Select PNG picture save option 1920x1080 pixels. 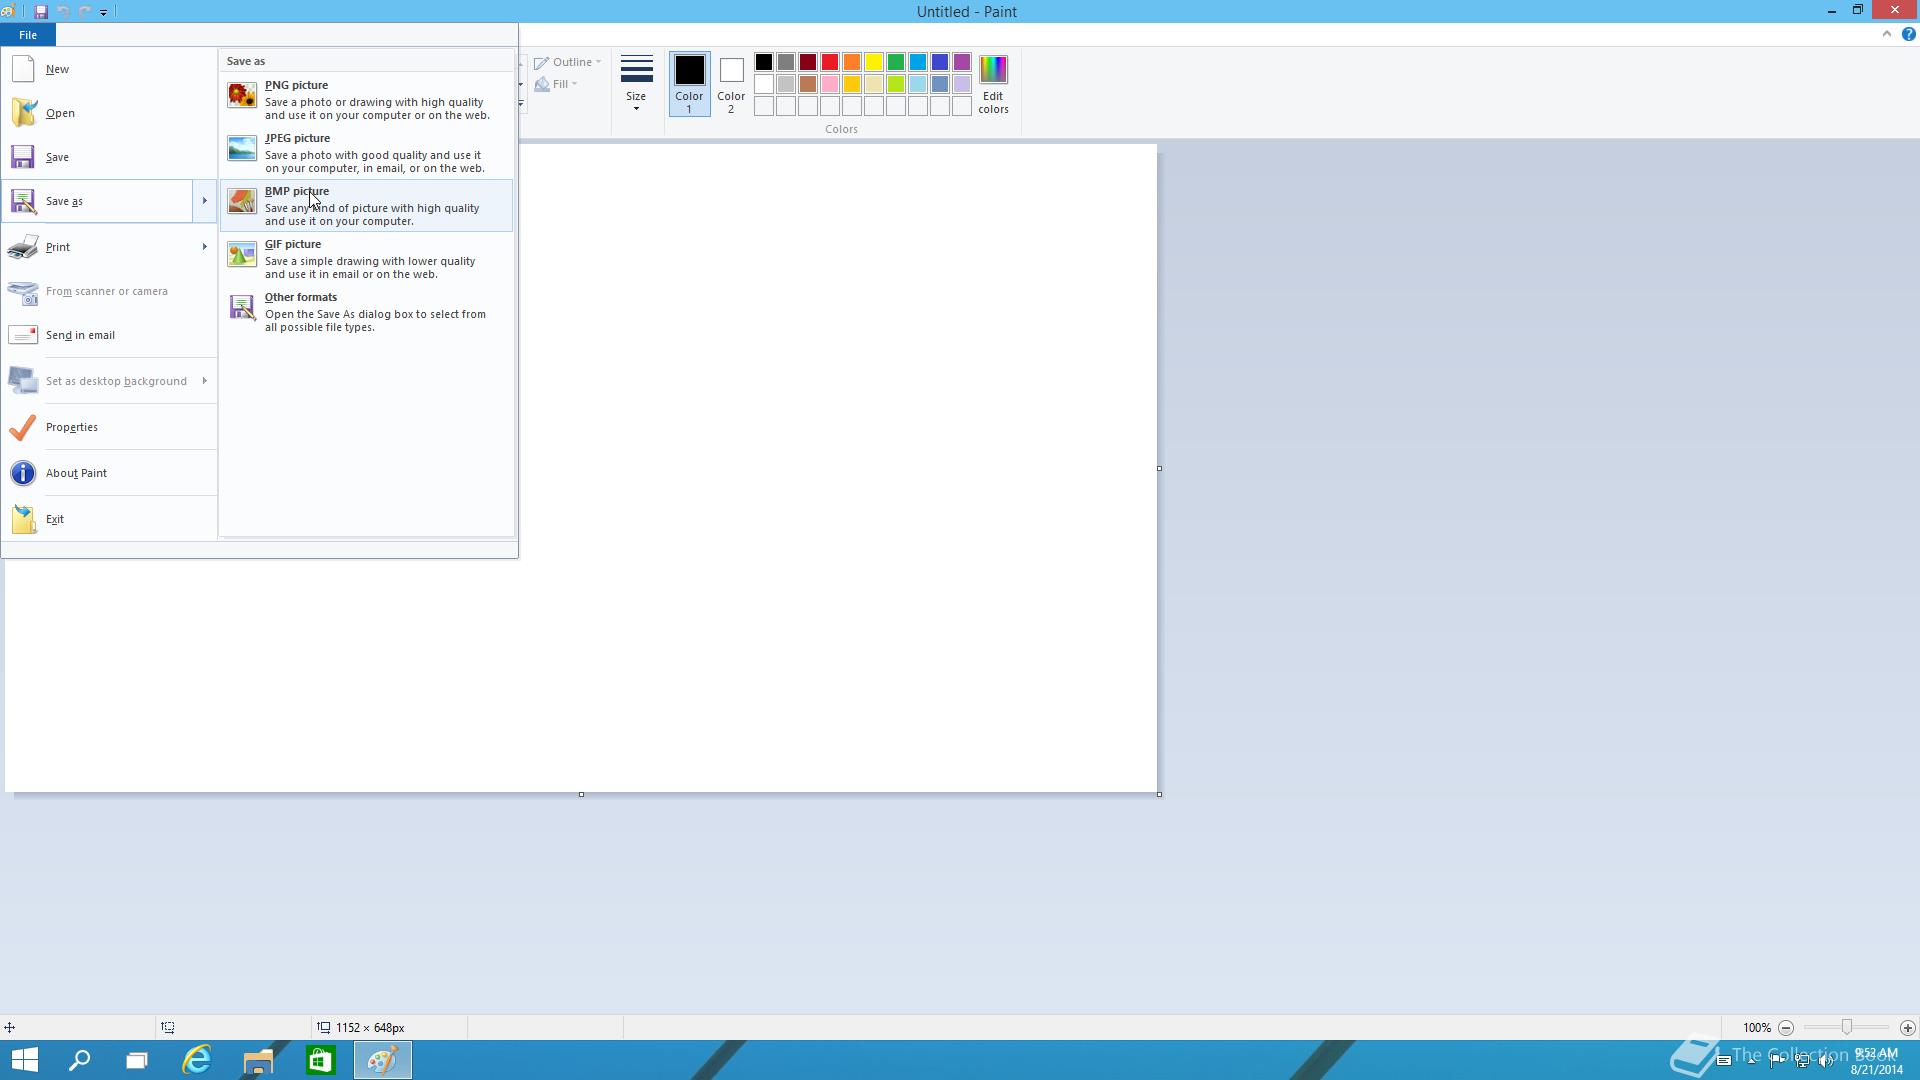[366, 100]
